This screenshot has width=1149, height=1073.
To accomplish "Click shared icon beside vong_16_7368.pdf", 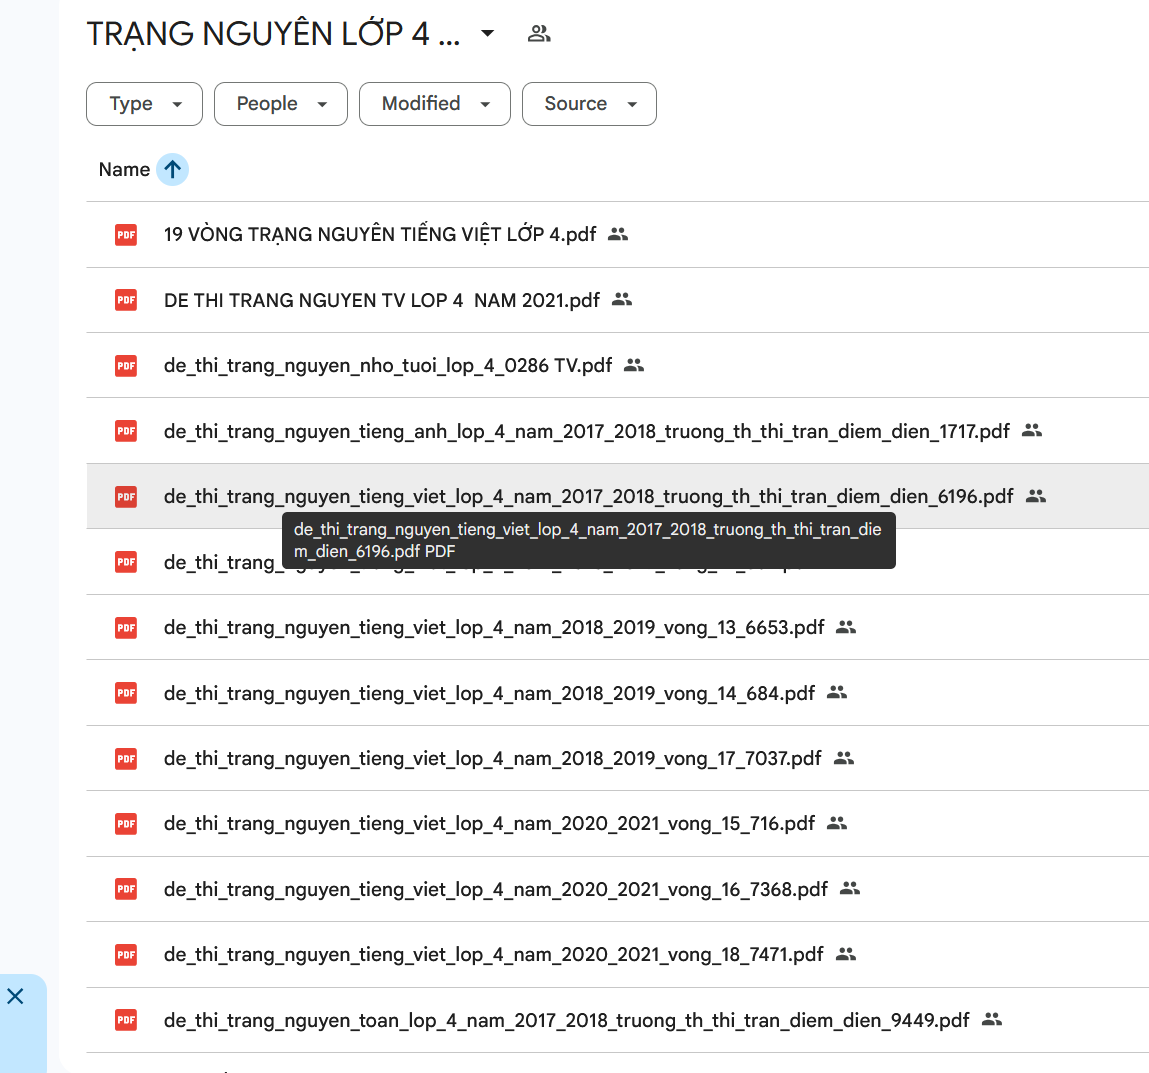I will 850,889.
